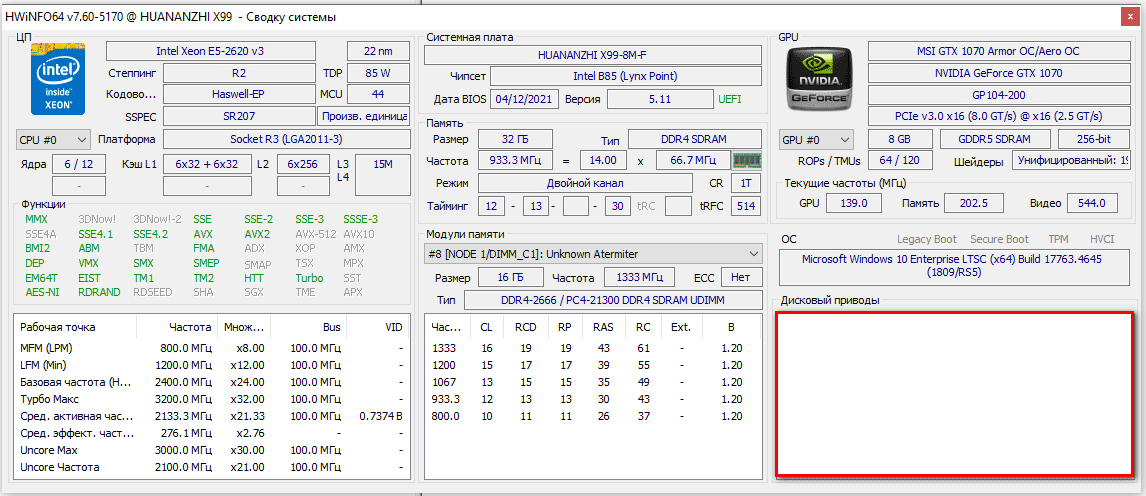The image size is (1146, 496).
Task: Click the "Произв. единица" button
Action: [363, 117]
